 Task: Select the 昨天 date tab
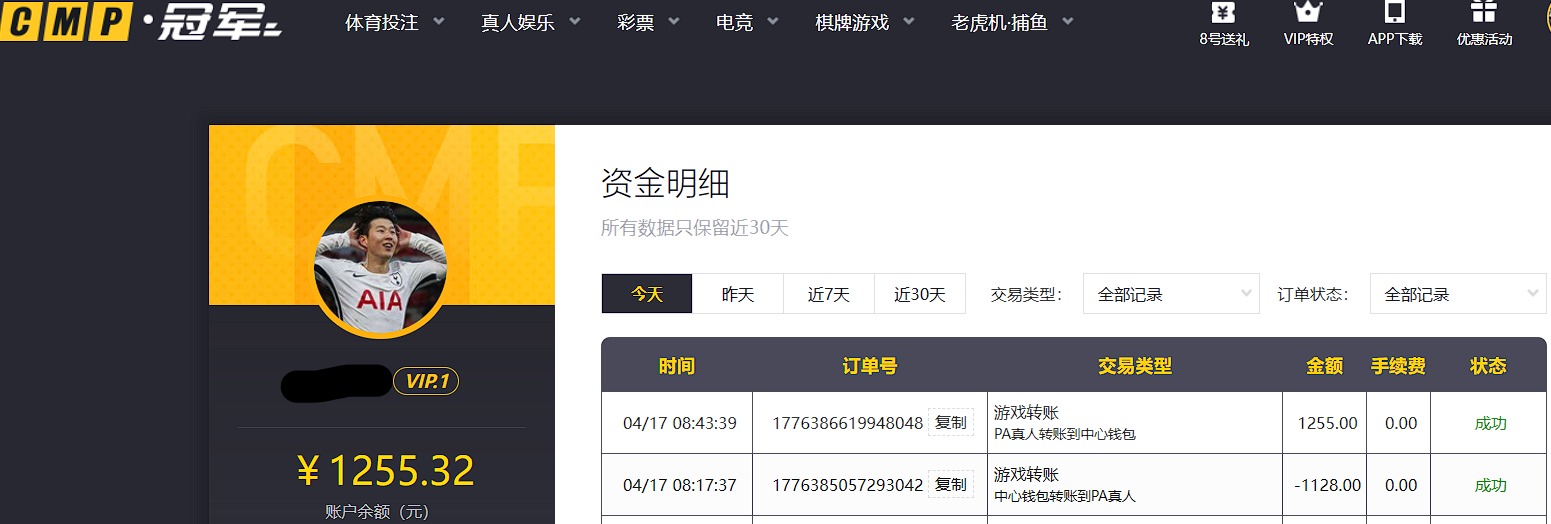pos(738,294)
